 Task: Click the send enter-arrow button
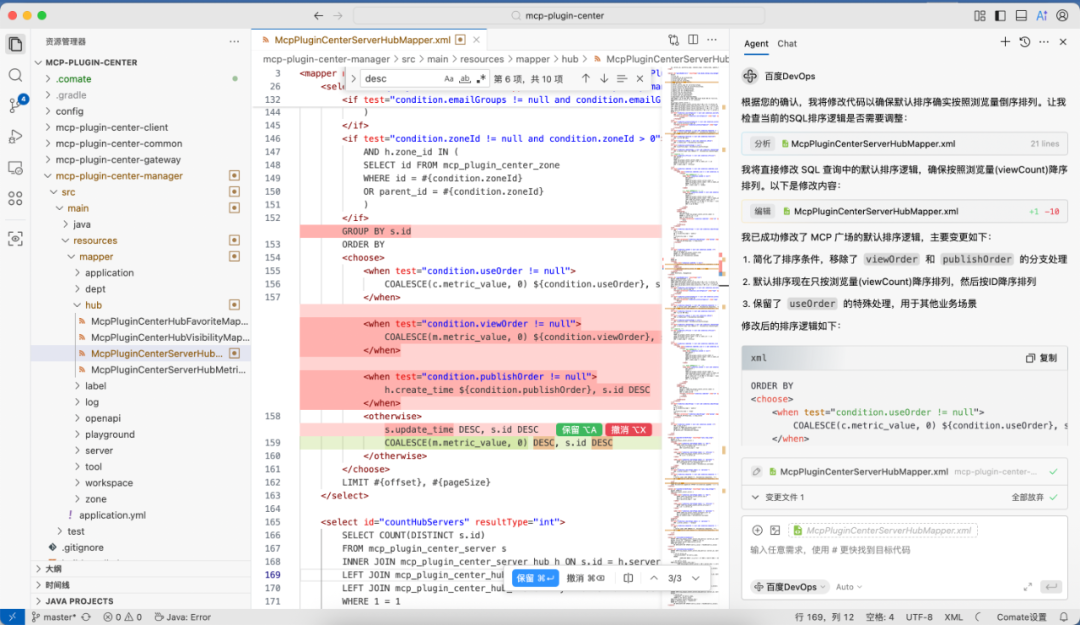(1051, 587)
